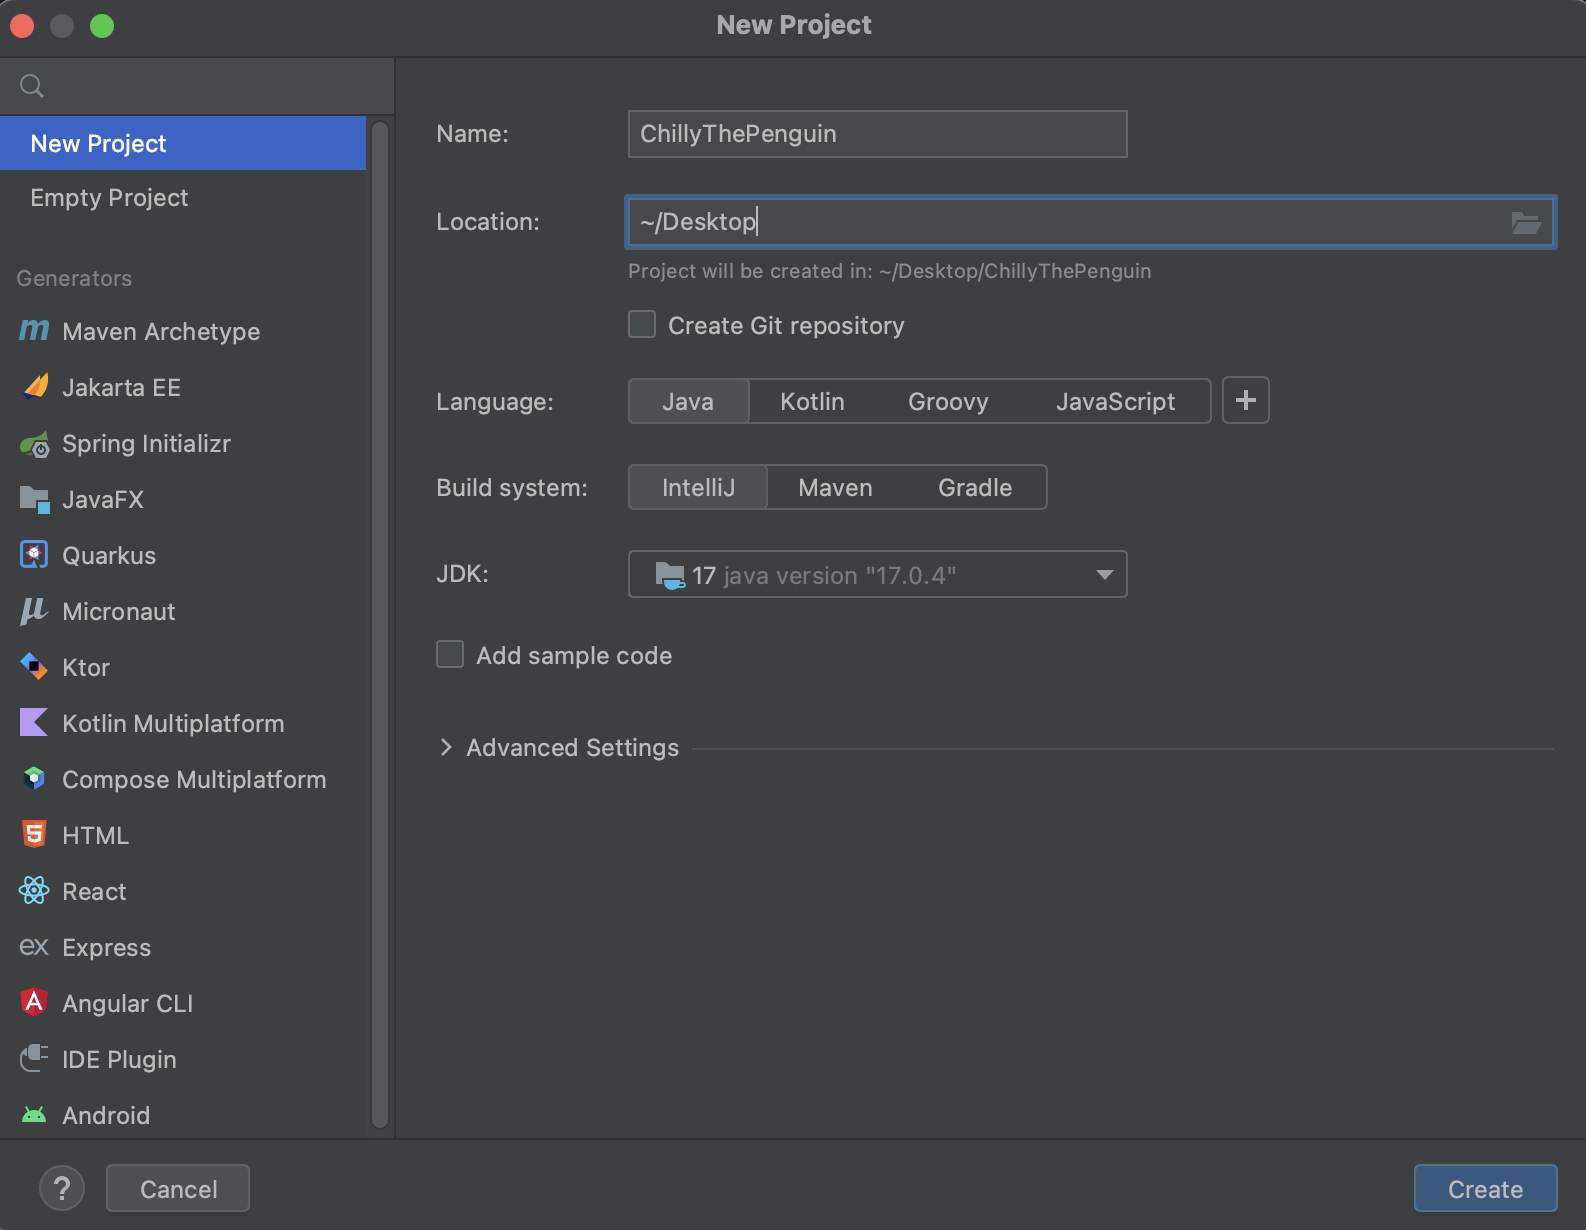
Task: Select Angular CLI generator label
Action: 127,1003
